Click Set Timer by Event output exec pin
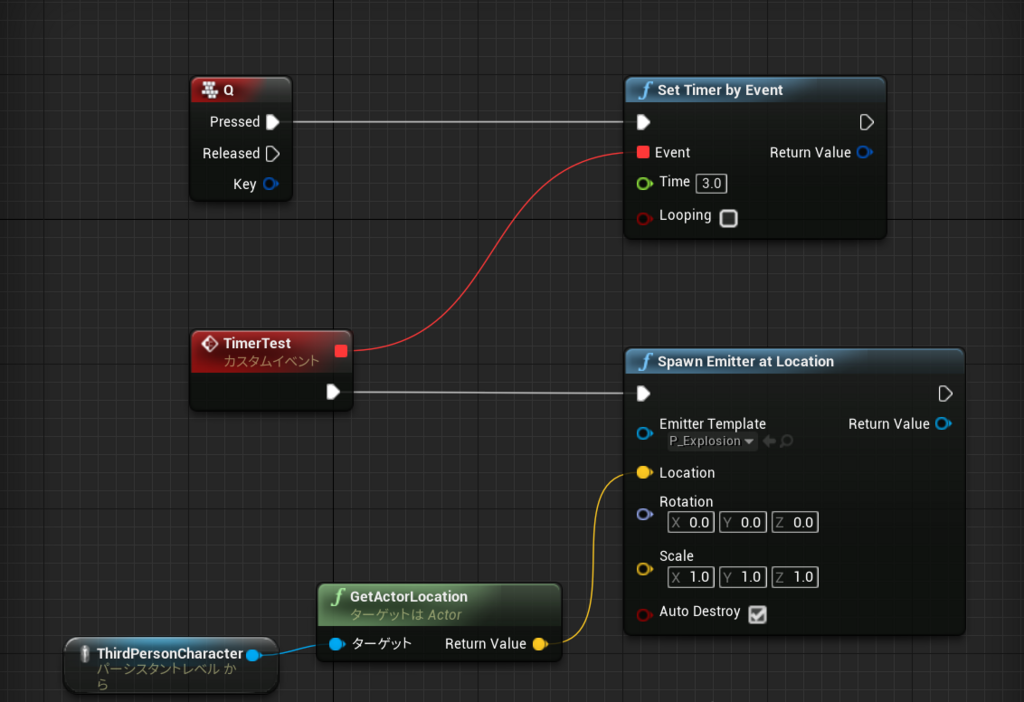The height and width of the screenshot is (702, 1024). click(x=866, y=122)
